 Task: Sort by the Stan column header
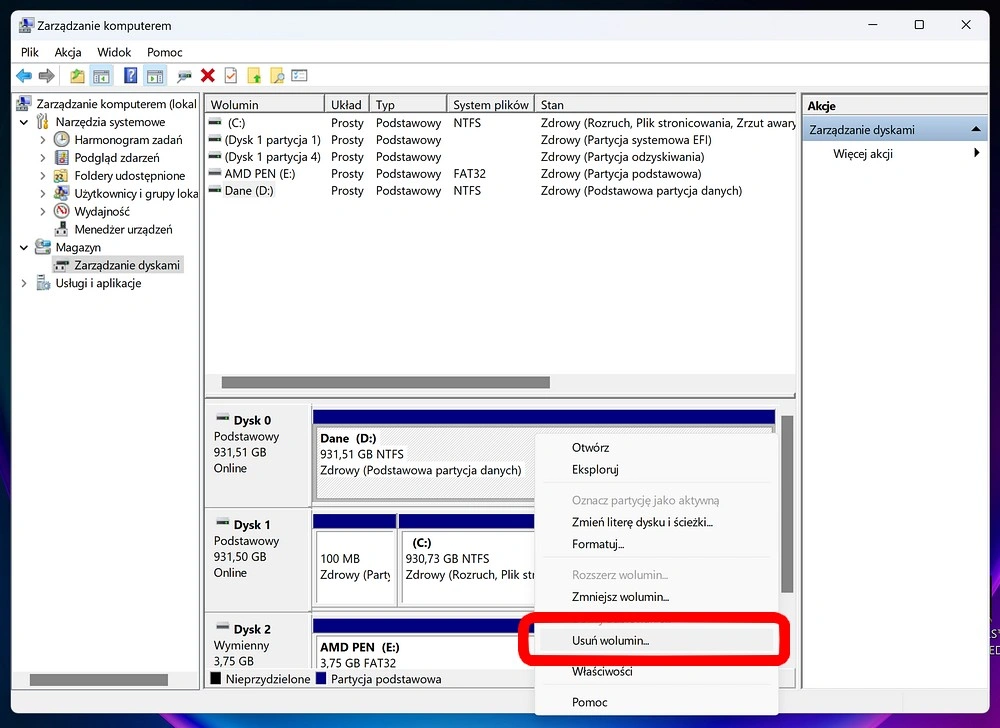pyautogui.click(x=666, y=105)
